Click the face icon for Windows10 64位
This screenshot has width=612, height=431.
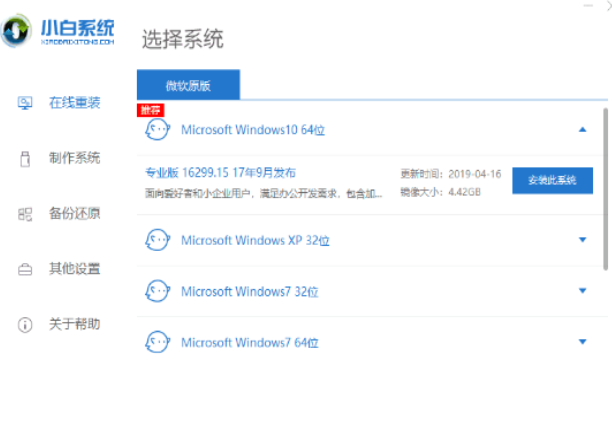click(158, 129)
